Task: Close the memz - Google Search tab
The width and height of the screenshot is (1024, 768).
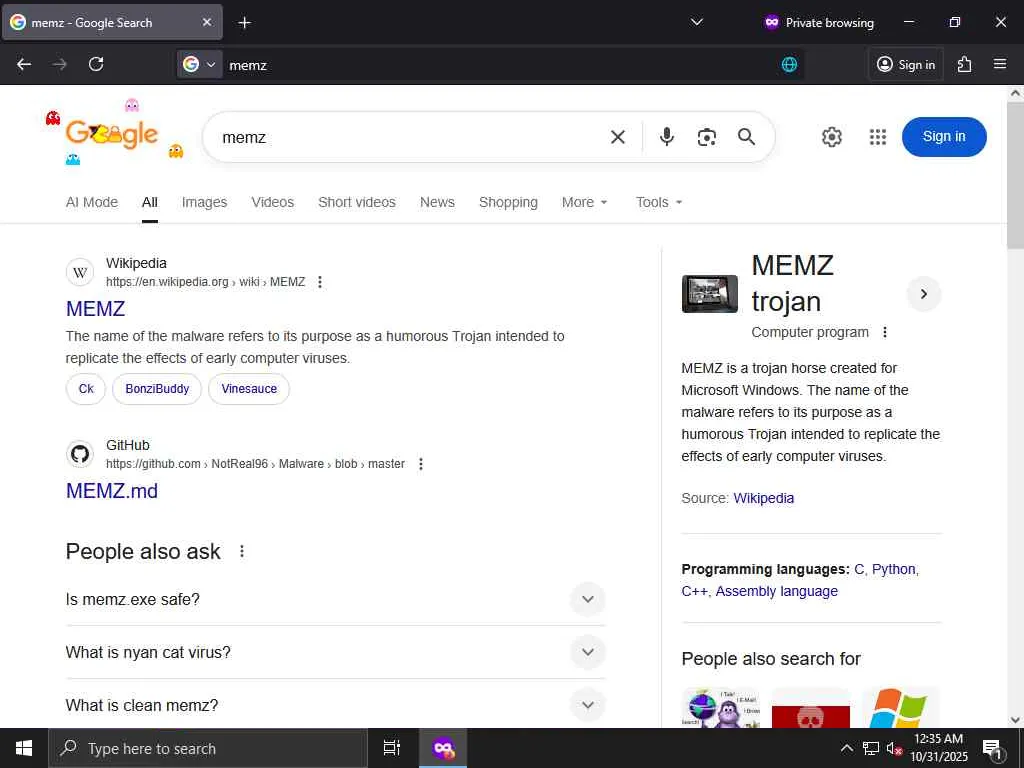Action: coord(207,22)
